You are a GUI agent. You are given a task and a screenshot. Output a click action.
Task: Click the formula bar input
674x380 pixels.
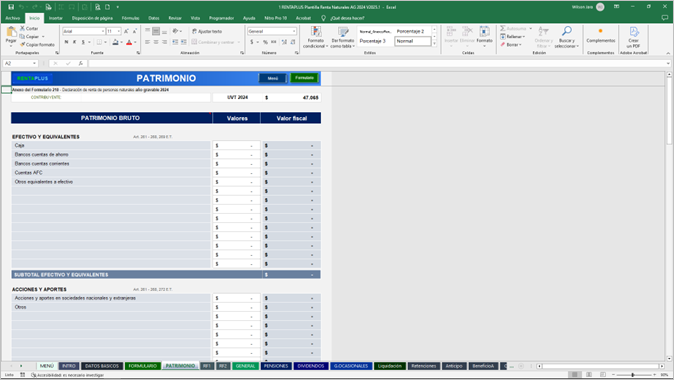coord(378,63)
